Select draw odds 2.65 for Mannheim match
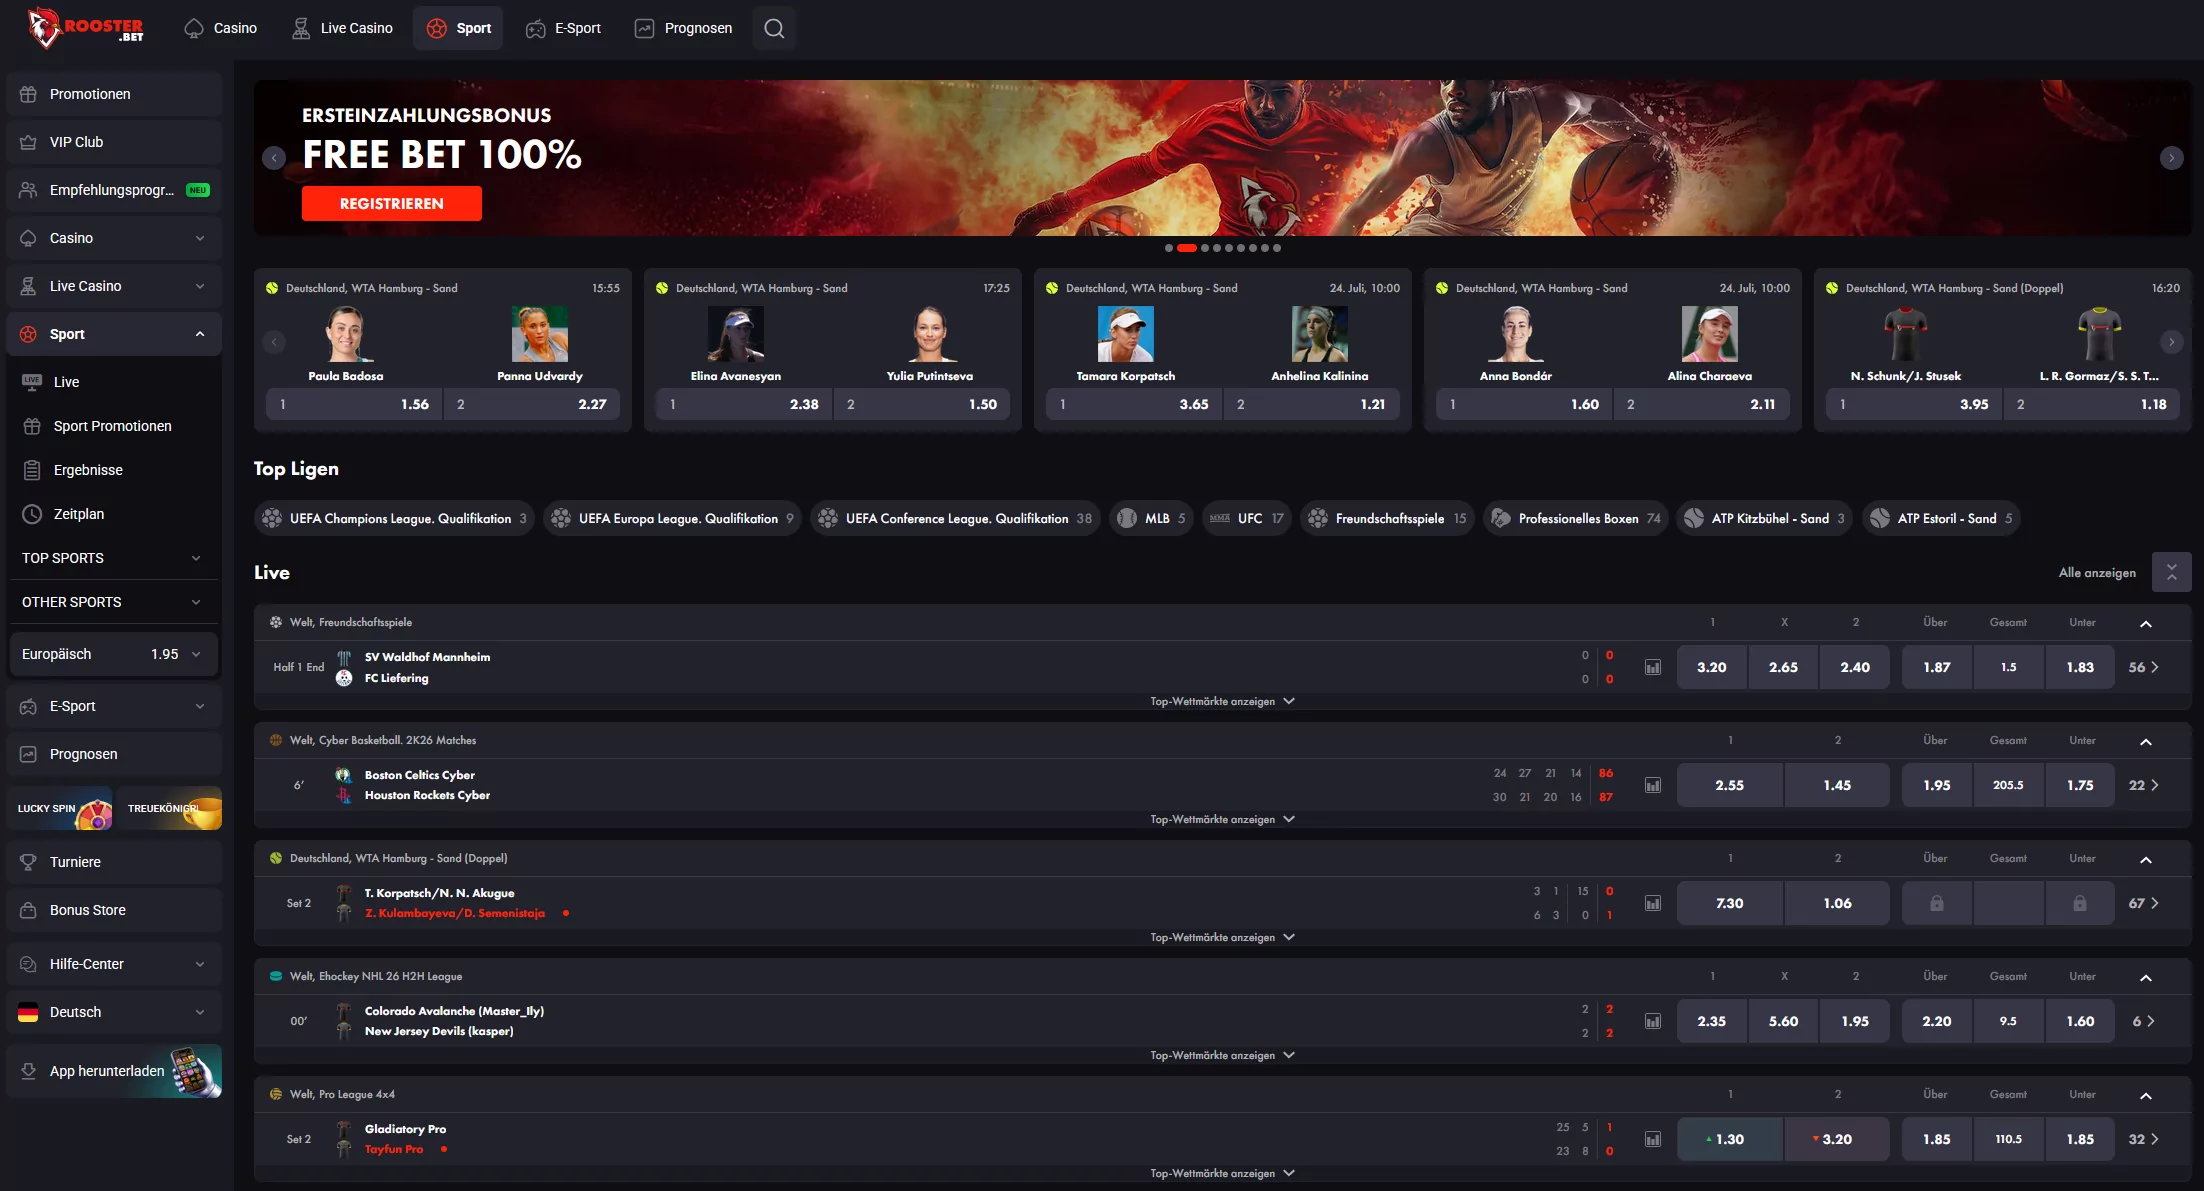2204x1191 pixels. [1783, 667]
